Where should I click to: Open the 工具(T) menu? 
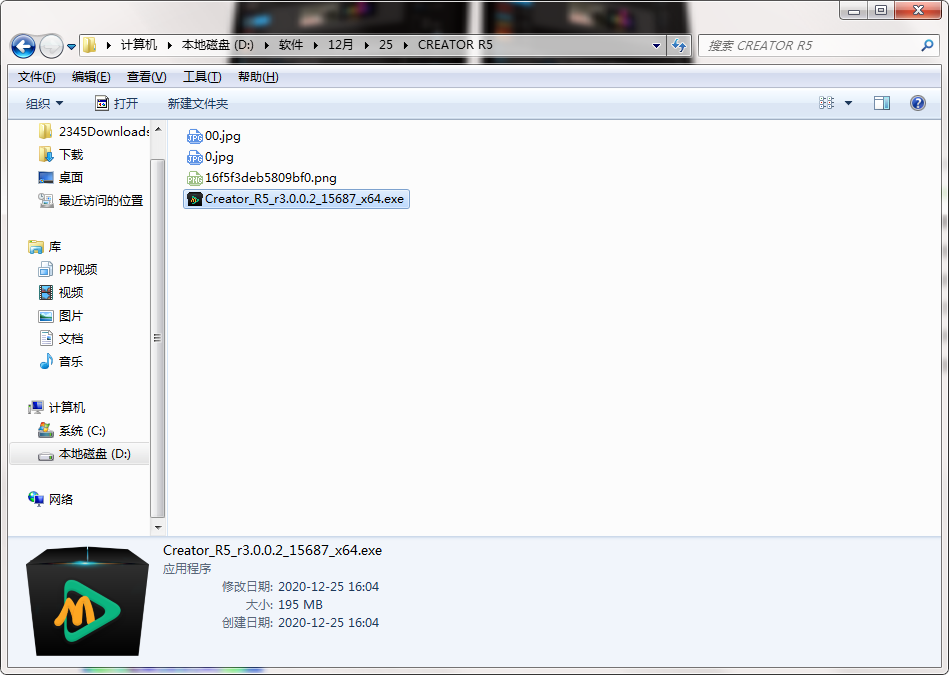(x=202, y=77)
